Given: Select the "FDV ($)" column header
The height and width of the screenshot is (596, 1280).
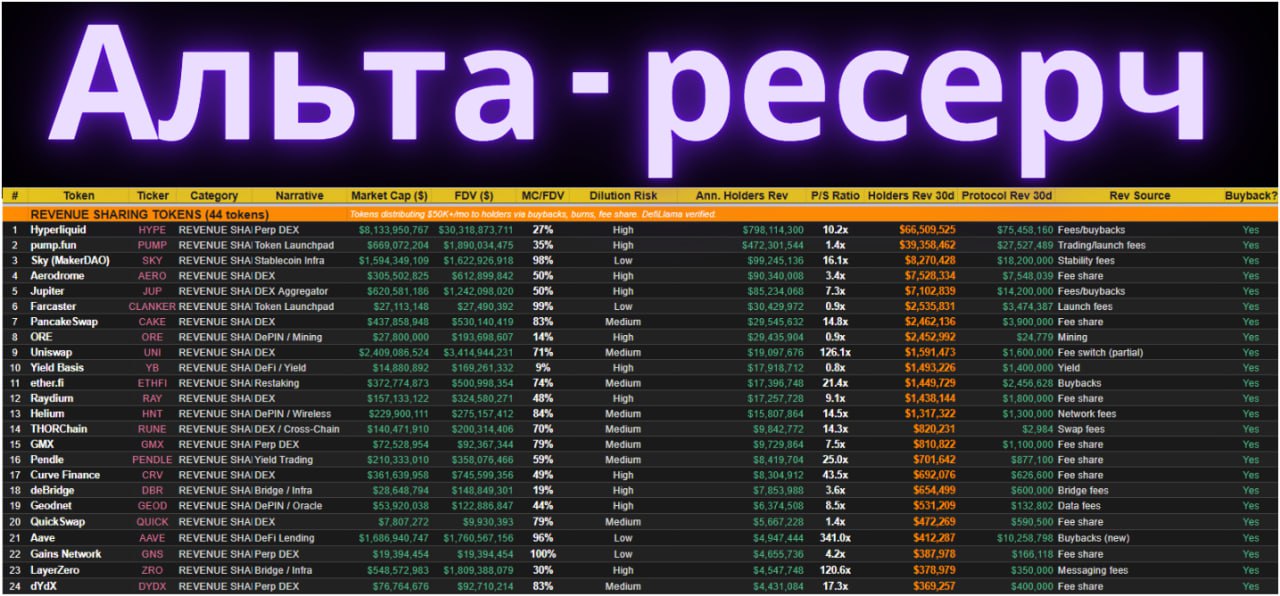Looking at the screenshot, I should [x=473, y=196].
